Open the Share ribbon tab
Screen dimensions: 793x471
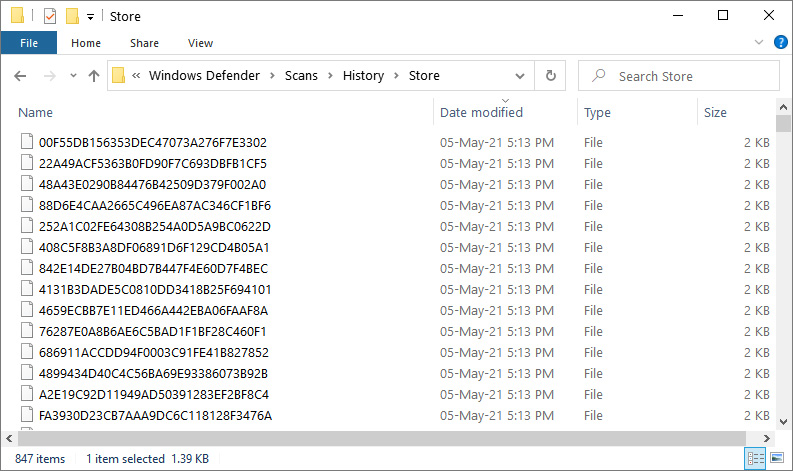click(144, 43)
